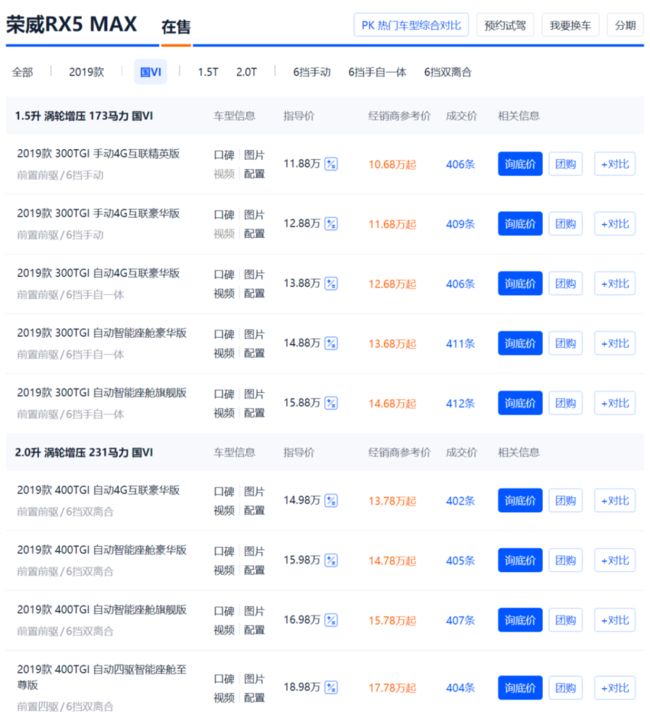Viewport: 650px width, 721px height.
Task: Click 询底价 for 300TGI 自动智能座舱豪华版
Action: 520,343
